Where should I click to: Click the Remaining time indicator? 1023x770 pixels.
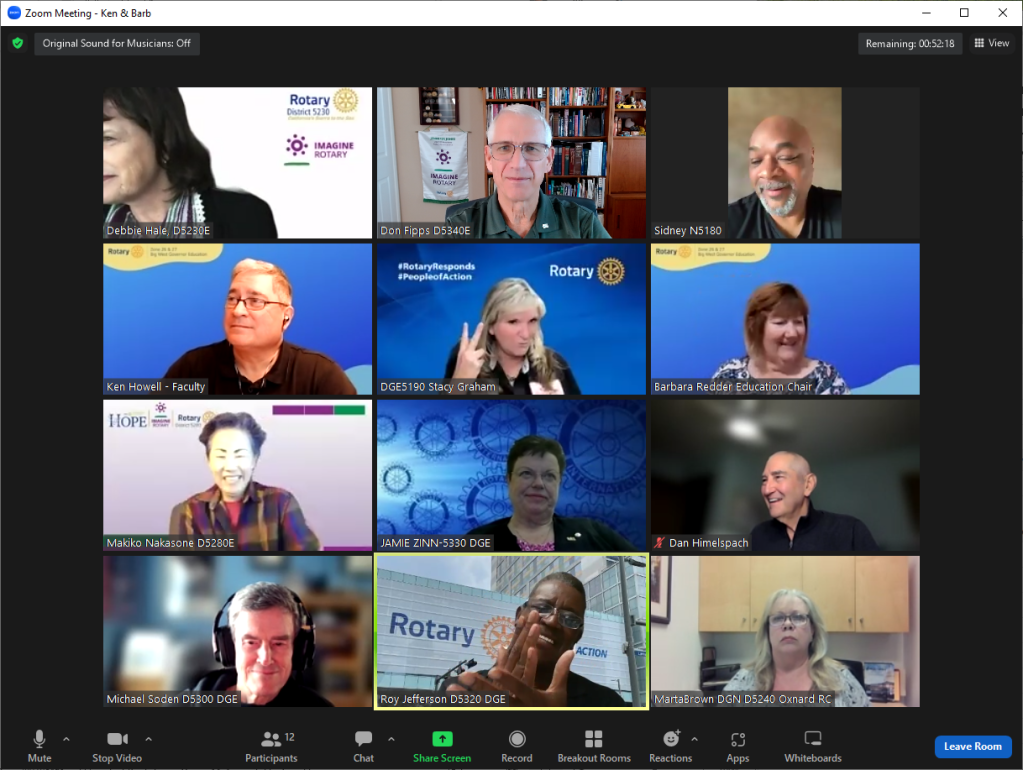pyautogui.click(x=909, y=44)
